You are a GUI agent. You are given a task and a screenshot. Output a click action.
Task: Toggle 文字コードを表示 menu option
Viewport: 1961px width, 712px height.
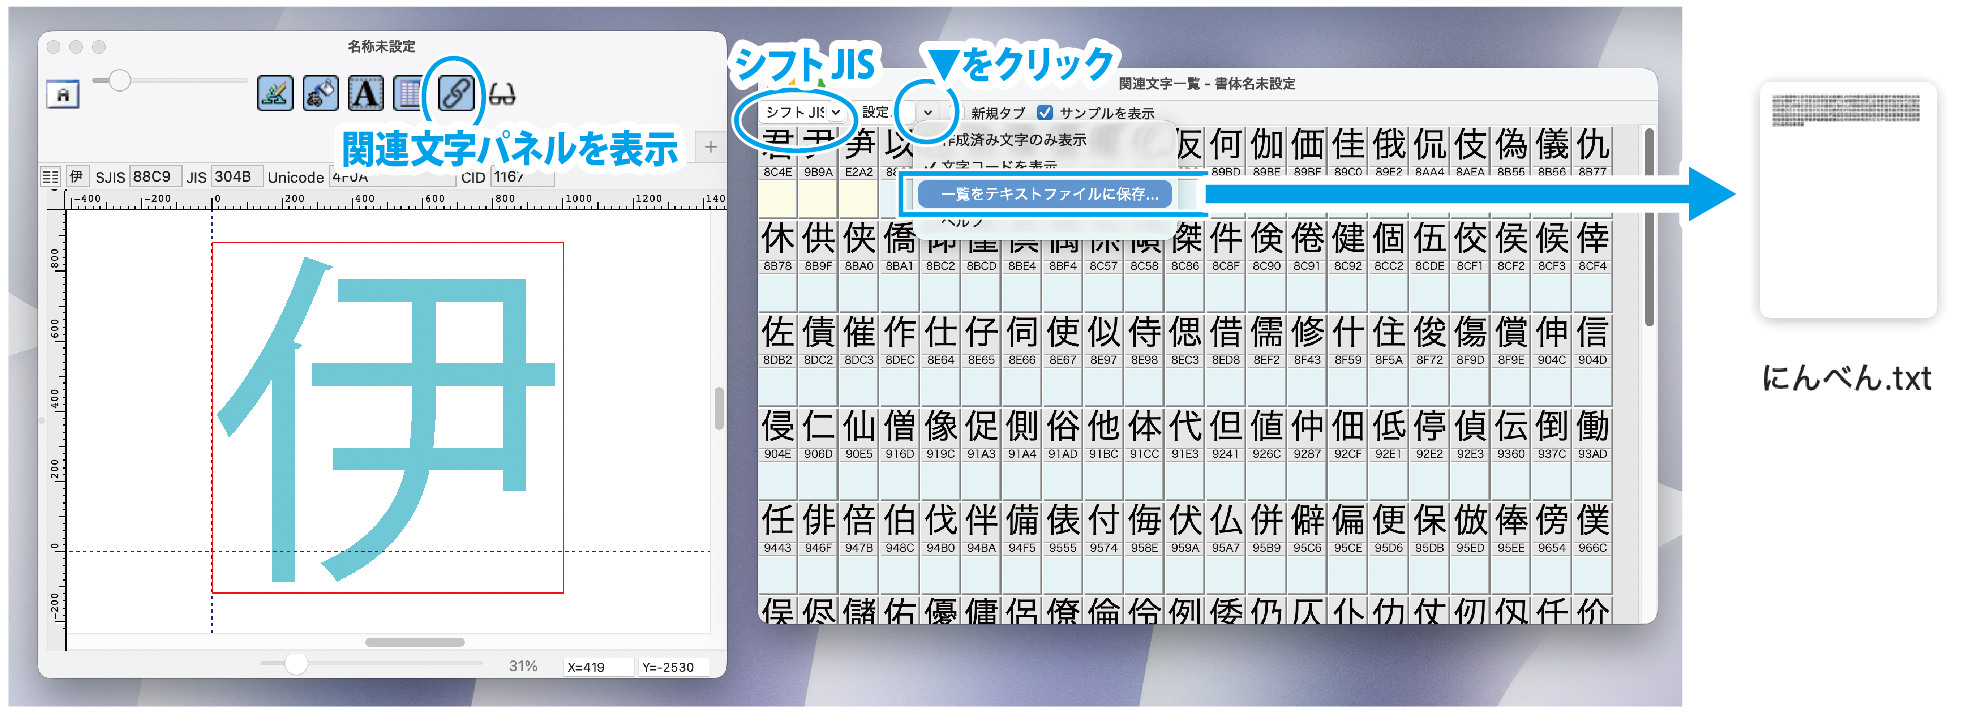pyautogui.click(x=1000, y=165)
